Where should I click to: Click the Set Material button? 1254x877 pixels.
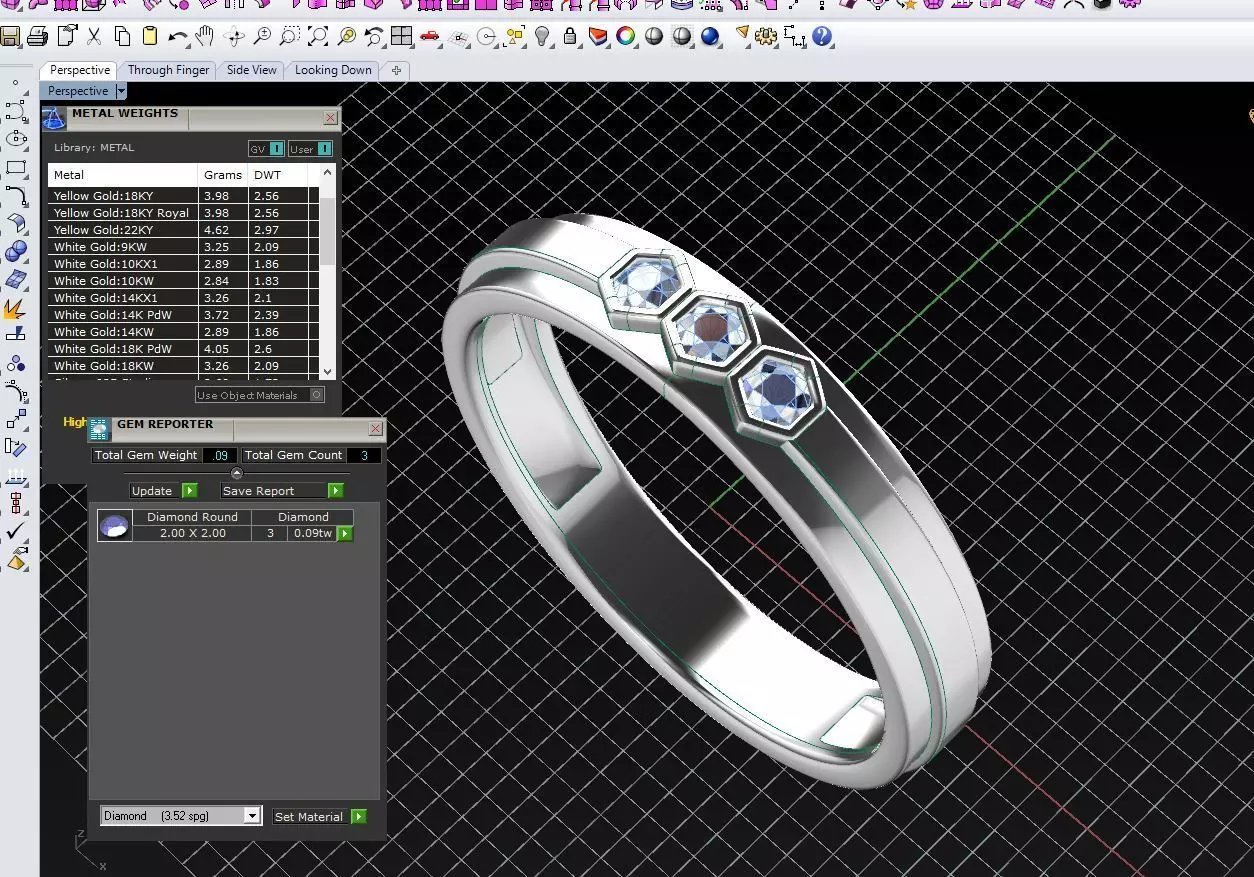319,817
